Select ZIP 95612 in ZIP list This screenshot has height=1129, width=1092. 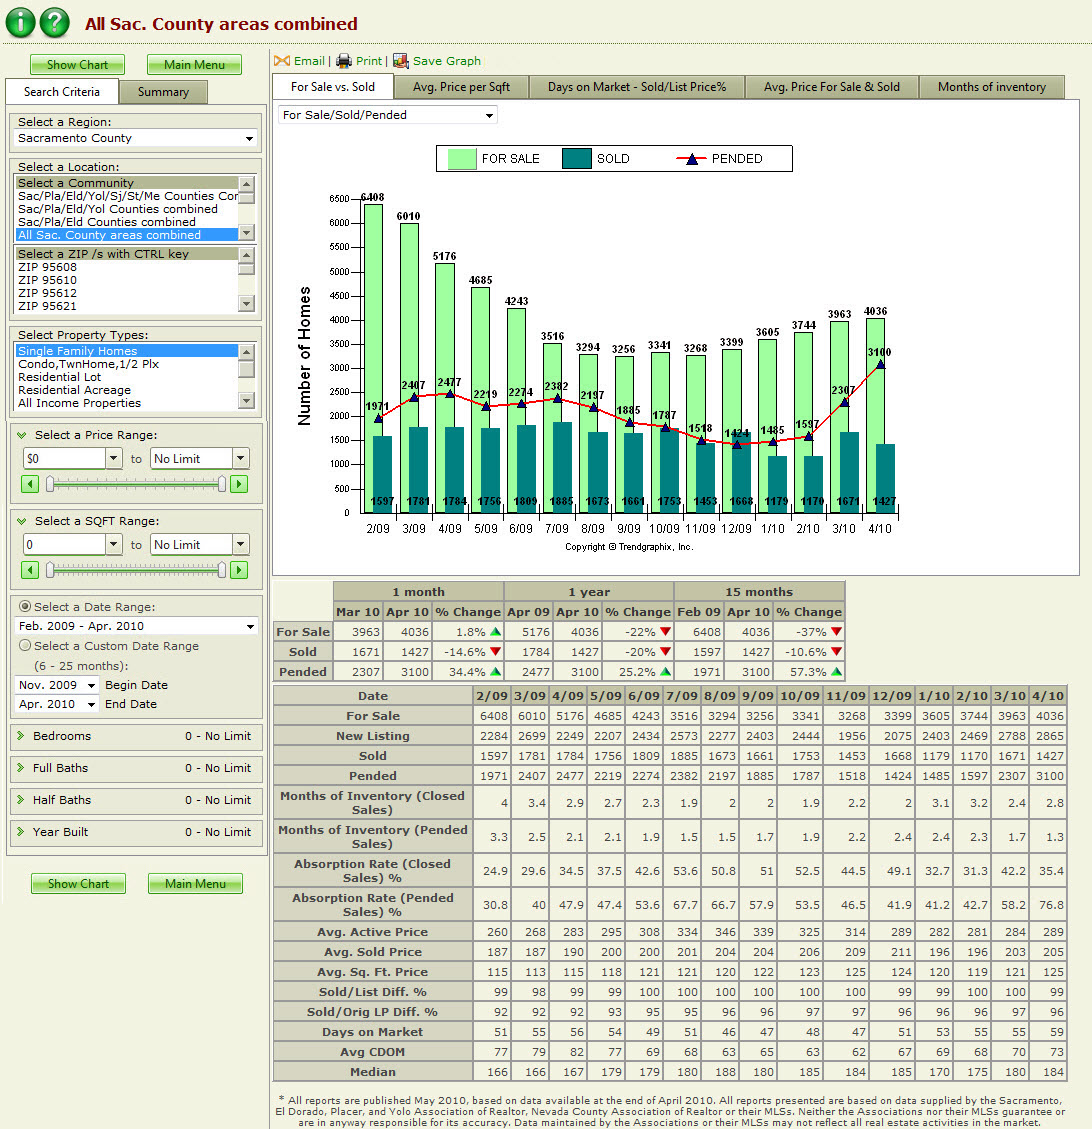click(x=127, y=293)
